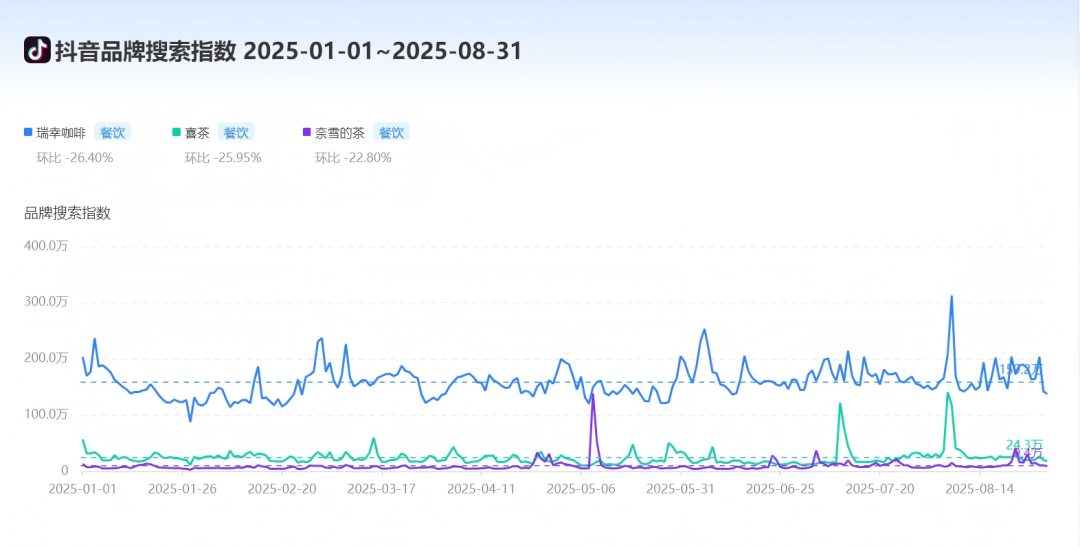Screen dimensions: 1080x547
Task: Click the 2025-08-14 x-axis date
Action: tap(979, 488)
